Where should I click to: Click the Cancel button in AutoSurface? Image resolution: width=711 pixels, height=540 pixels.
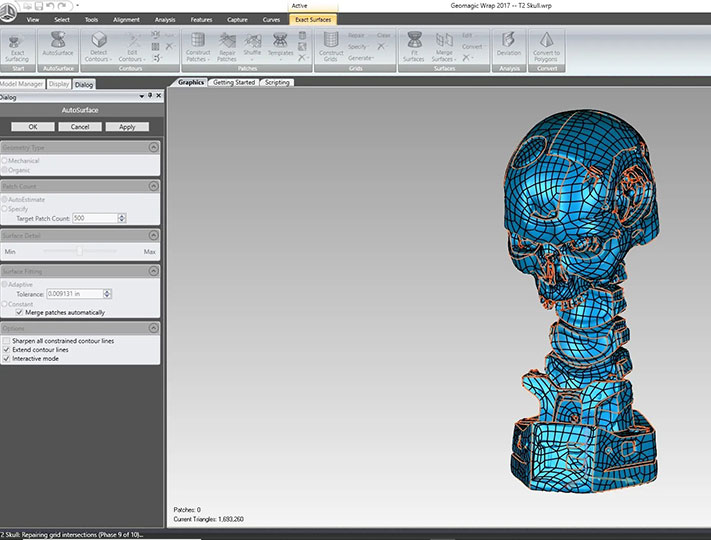(79, 127)
